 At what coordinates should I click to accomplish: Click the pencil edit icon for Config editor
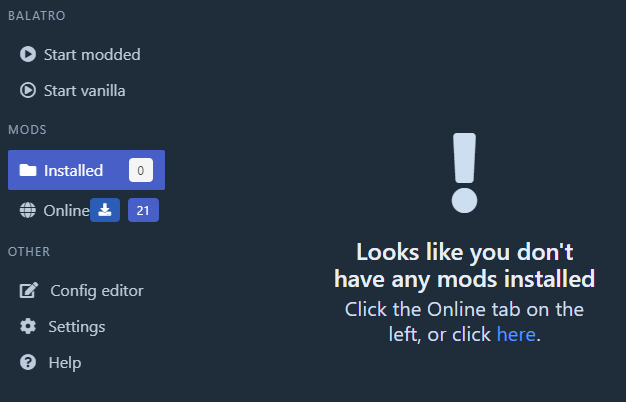[x=29, y=290]
